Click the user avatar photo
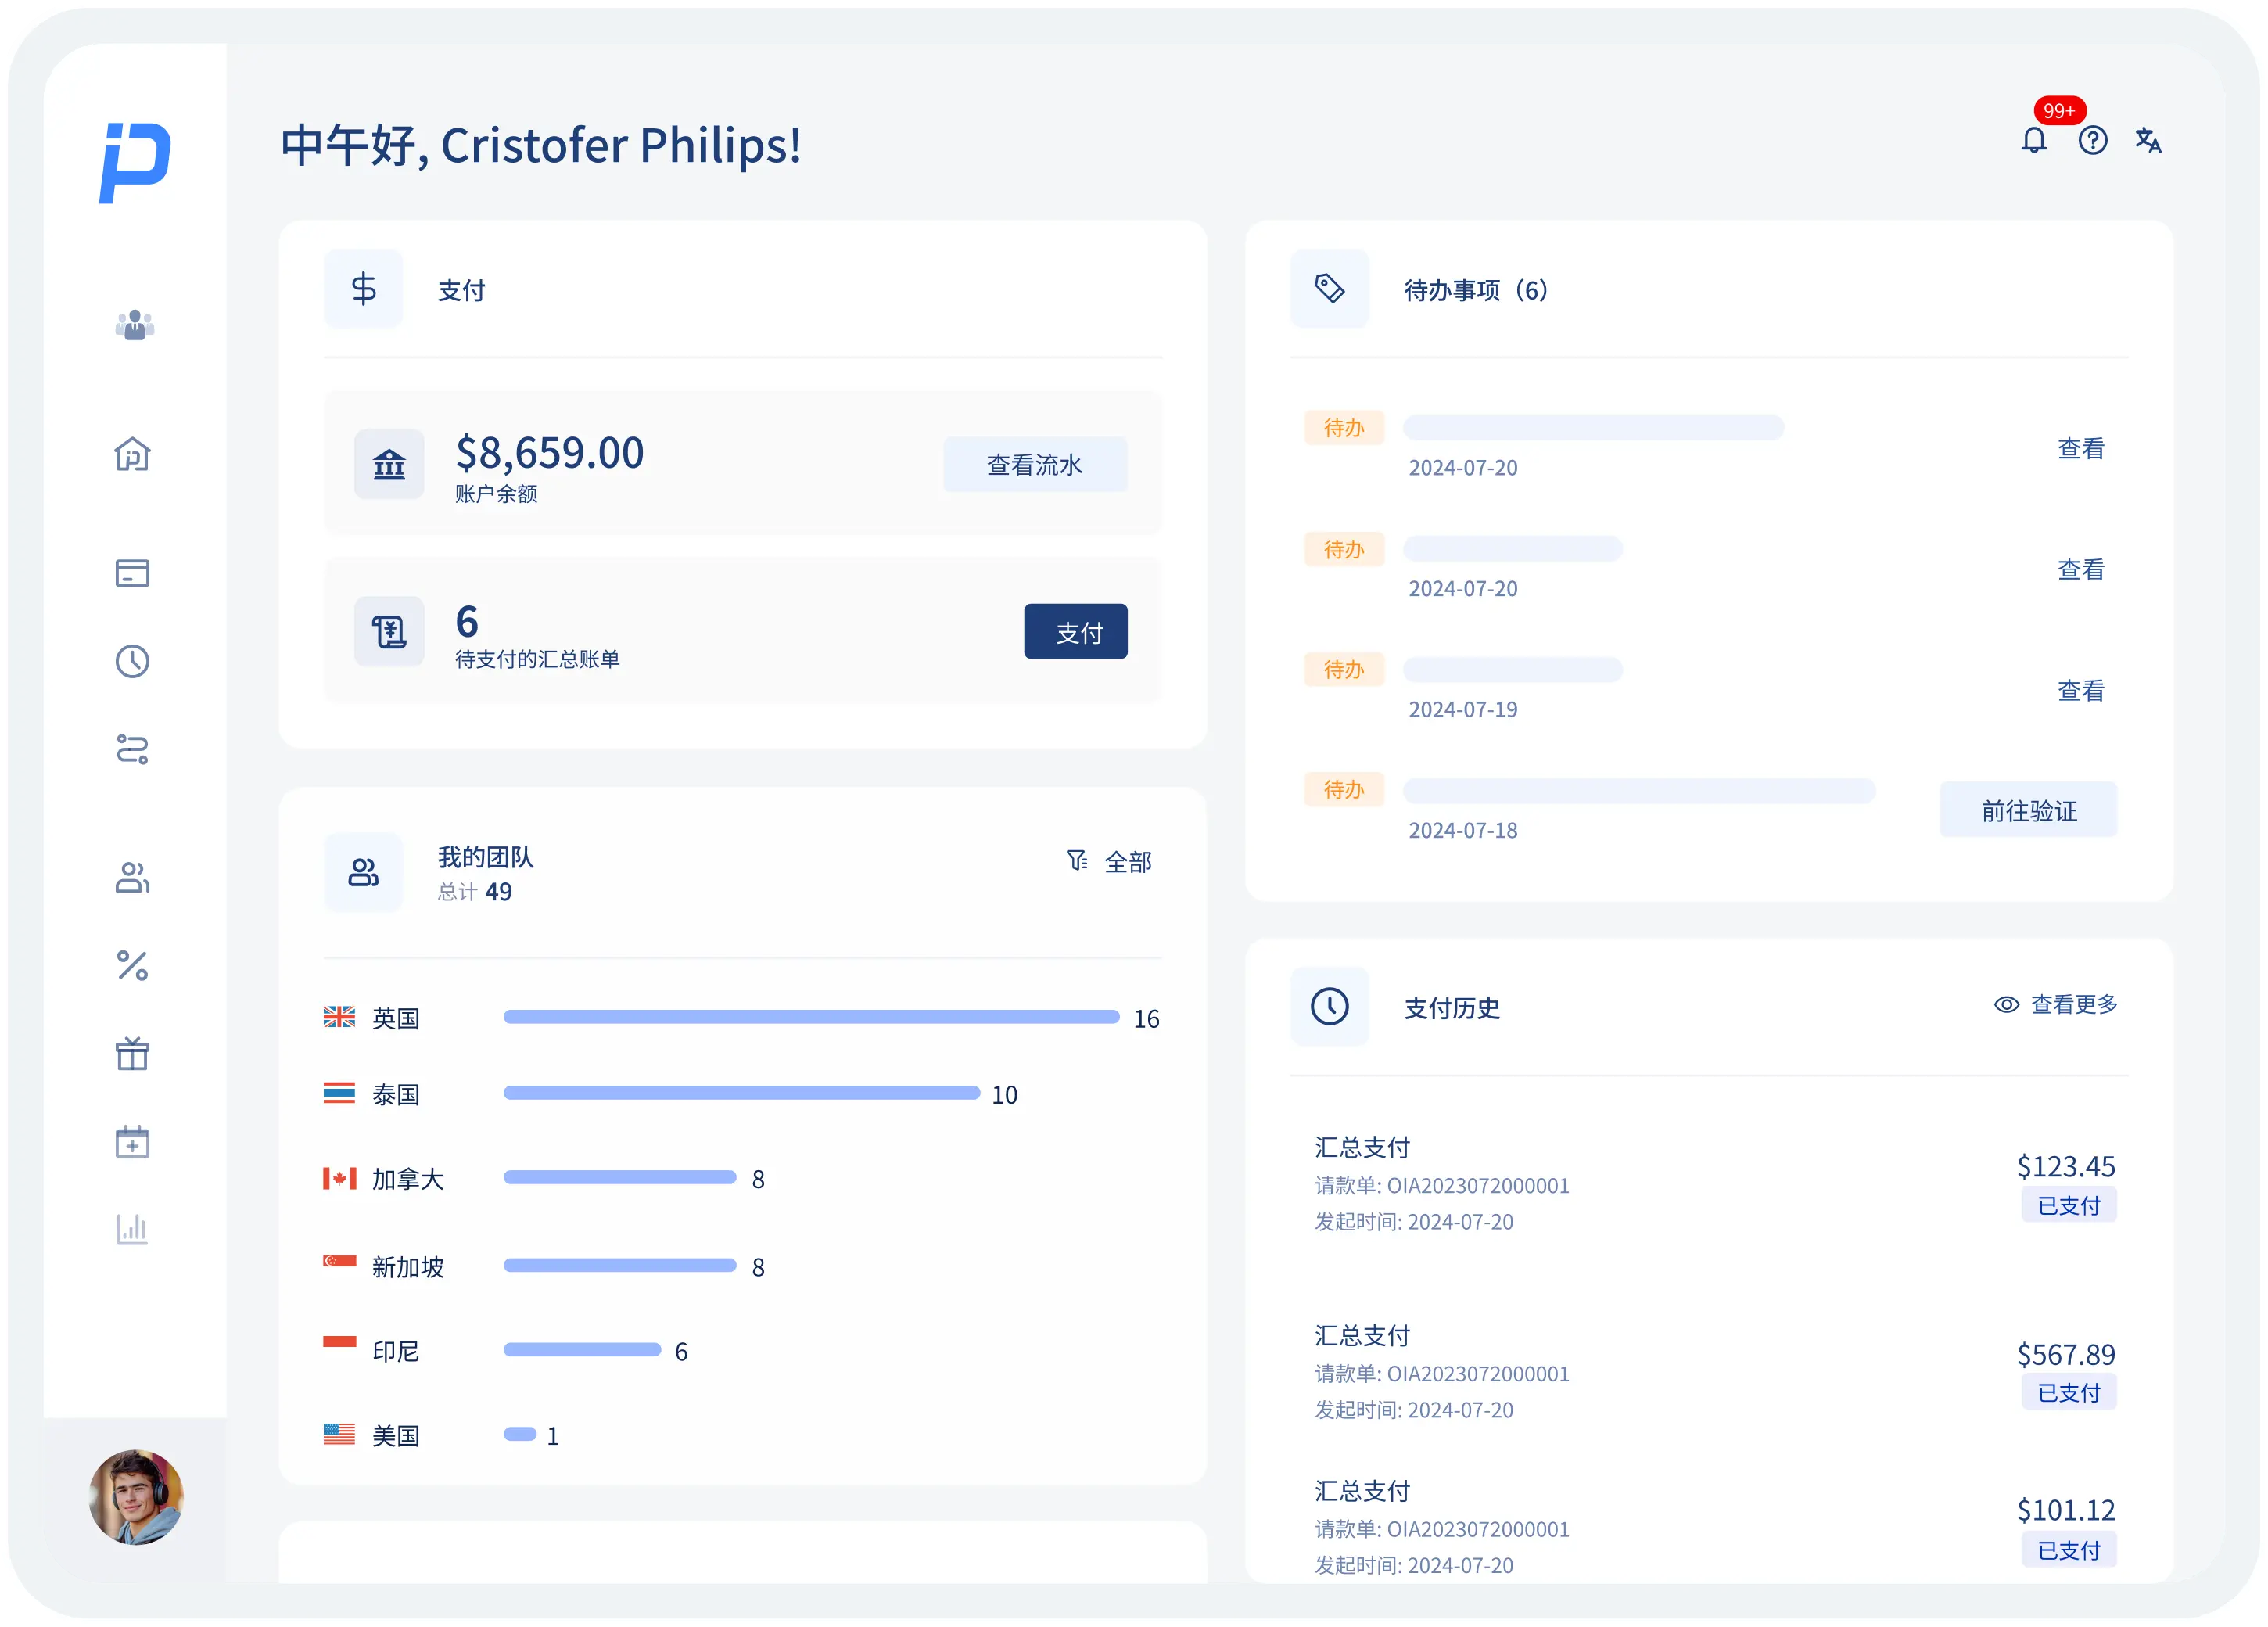This screenshot has width=2268, height=1627. point(136,1497)
